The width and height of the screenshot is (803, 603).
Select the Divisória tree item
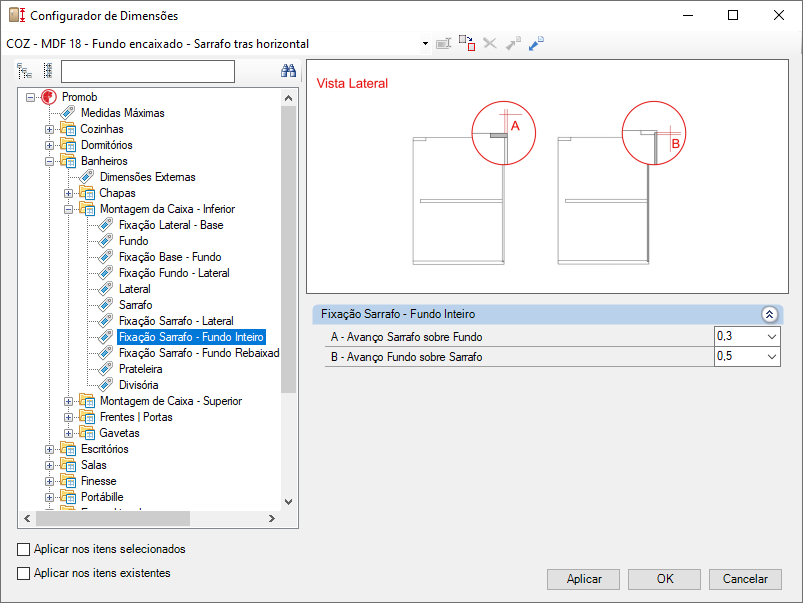138,385
